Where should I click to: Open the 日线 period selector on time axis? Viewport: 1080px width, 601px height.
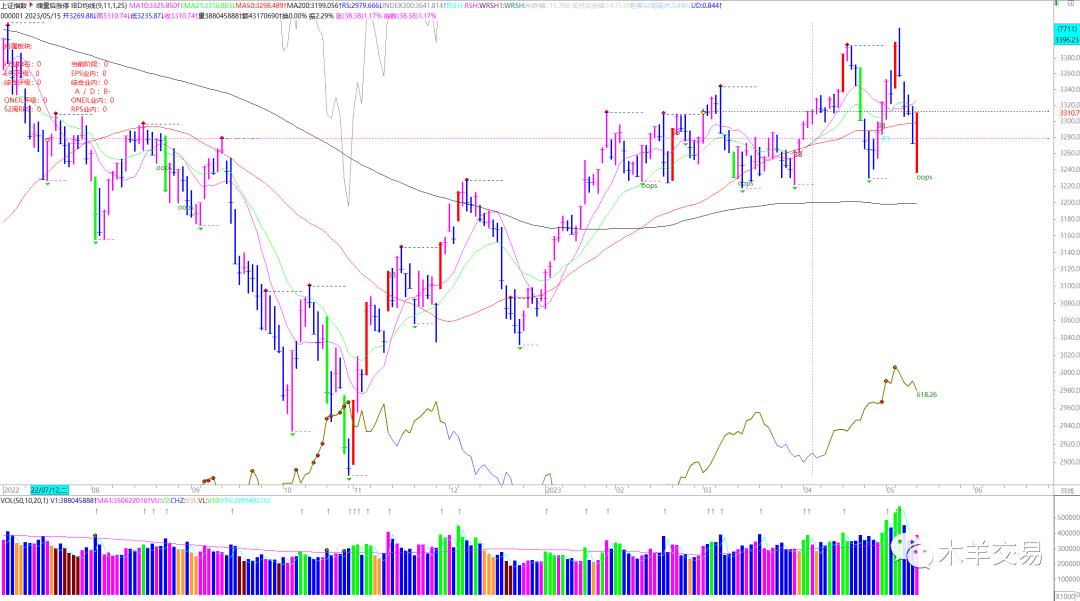pos(1067,490)
